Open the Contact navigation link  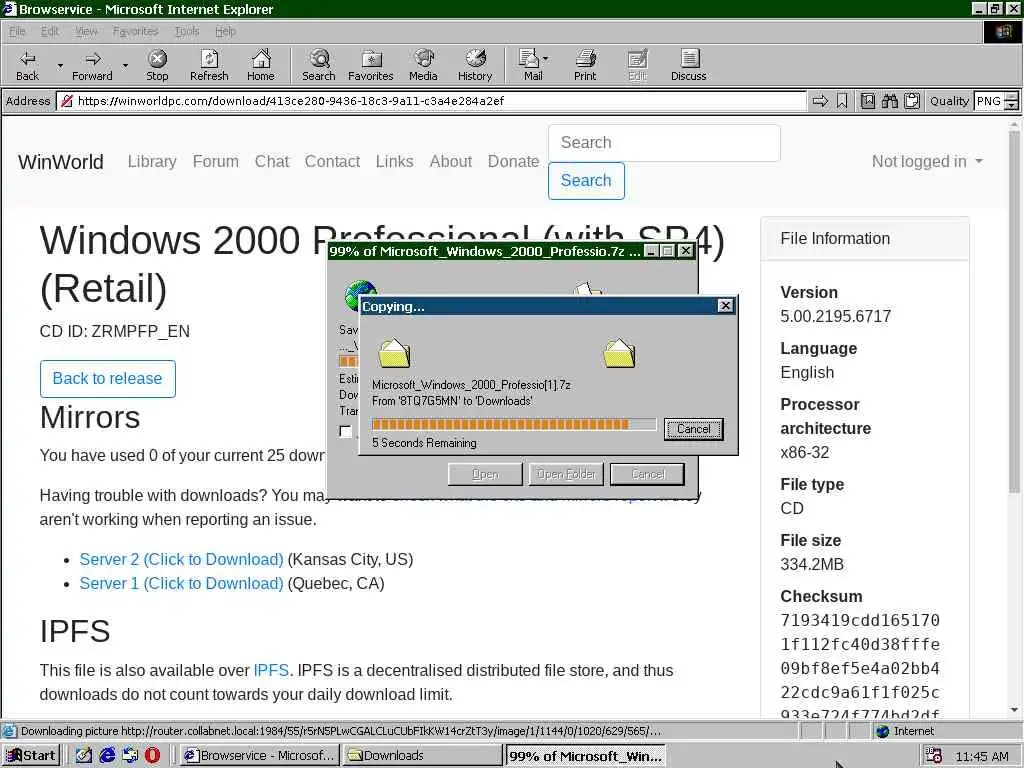pyautogui.click(x=332, y=161)
